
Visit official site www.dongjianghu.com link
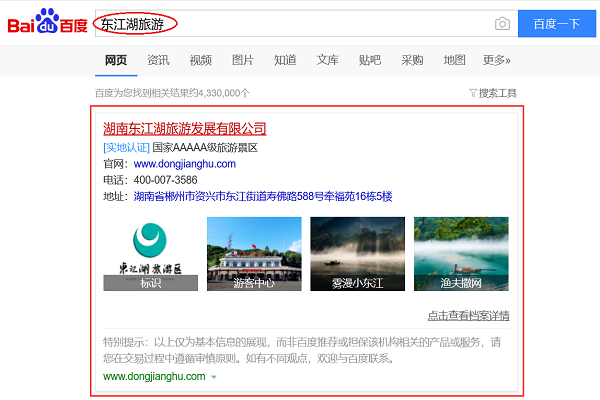click(x=185, y=163)
